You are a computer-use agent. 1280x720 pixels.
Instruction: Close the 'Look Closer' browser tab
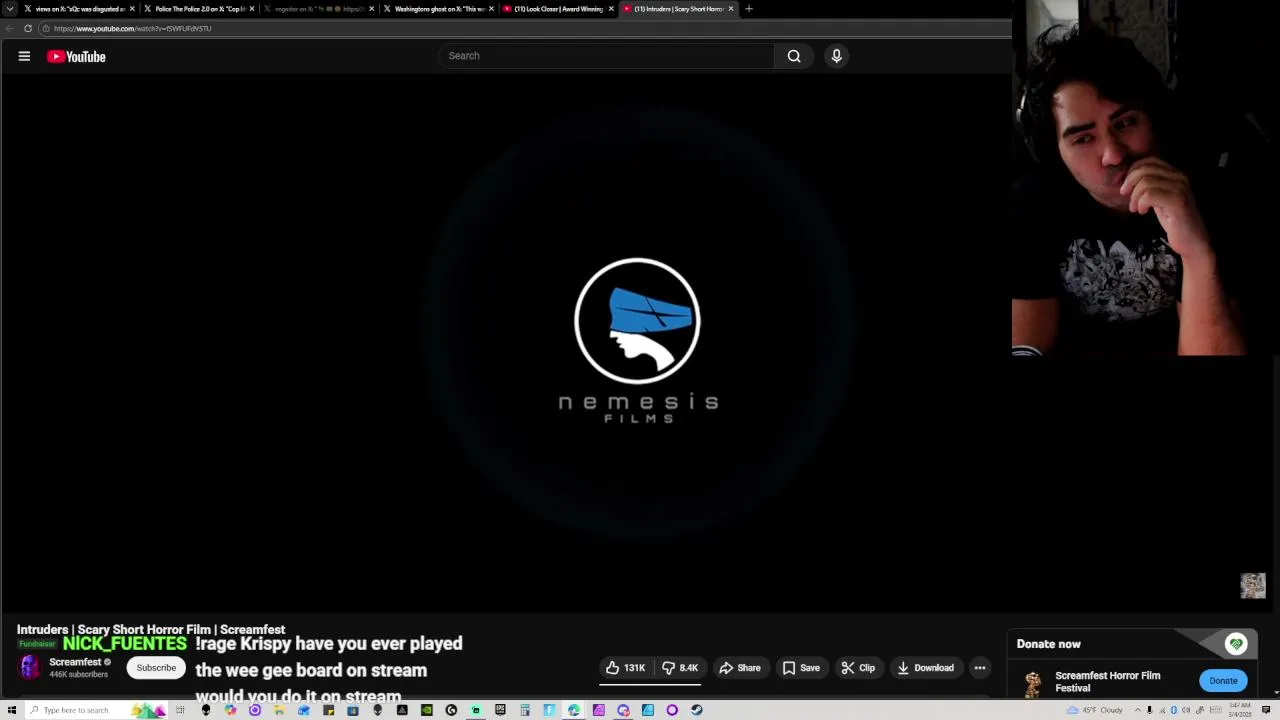[611, 9]
